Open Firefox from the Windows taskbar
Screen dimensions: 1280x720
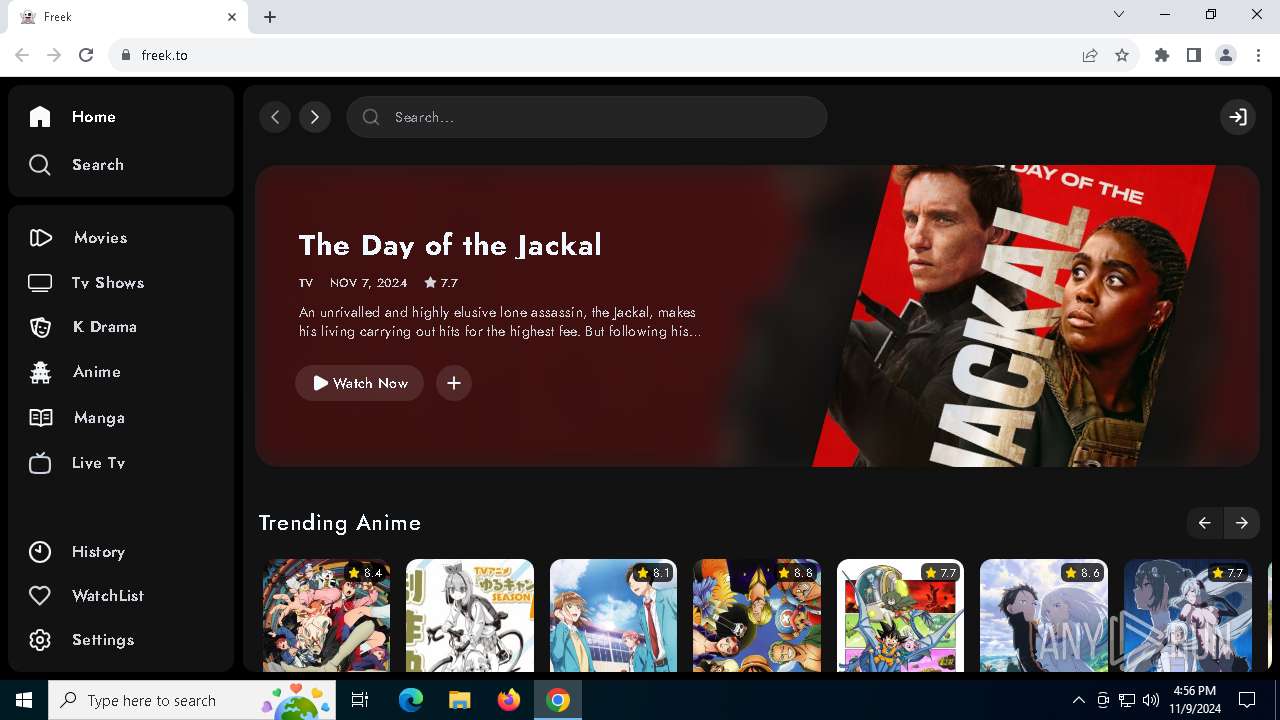click(509, 700)
